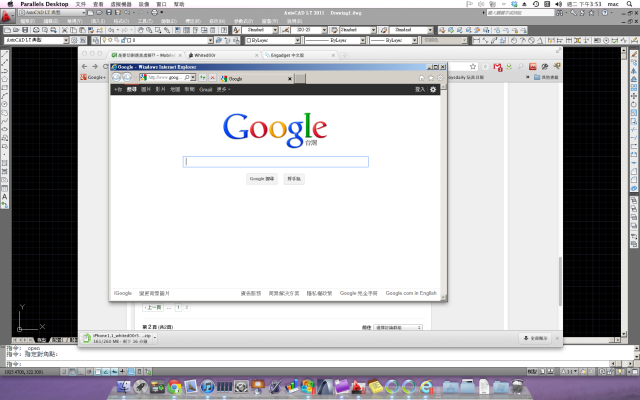Viewport: 640px width, 400px height.
Task: Expand the 更多 menu in Google bar
Action: 223,89
